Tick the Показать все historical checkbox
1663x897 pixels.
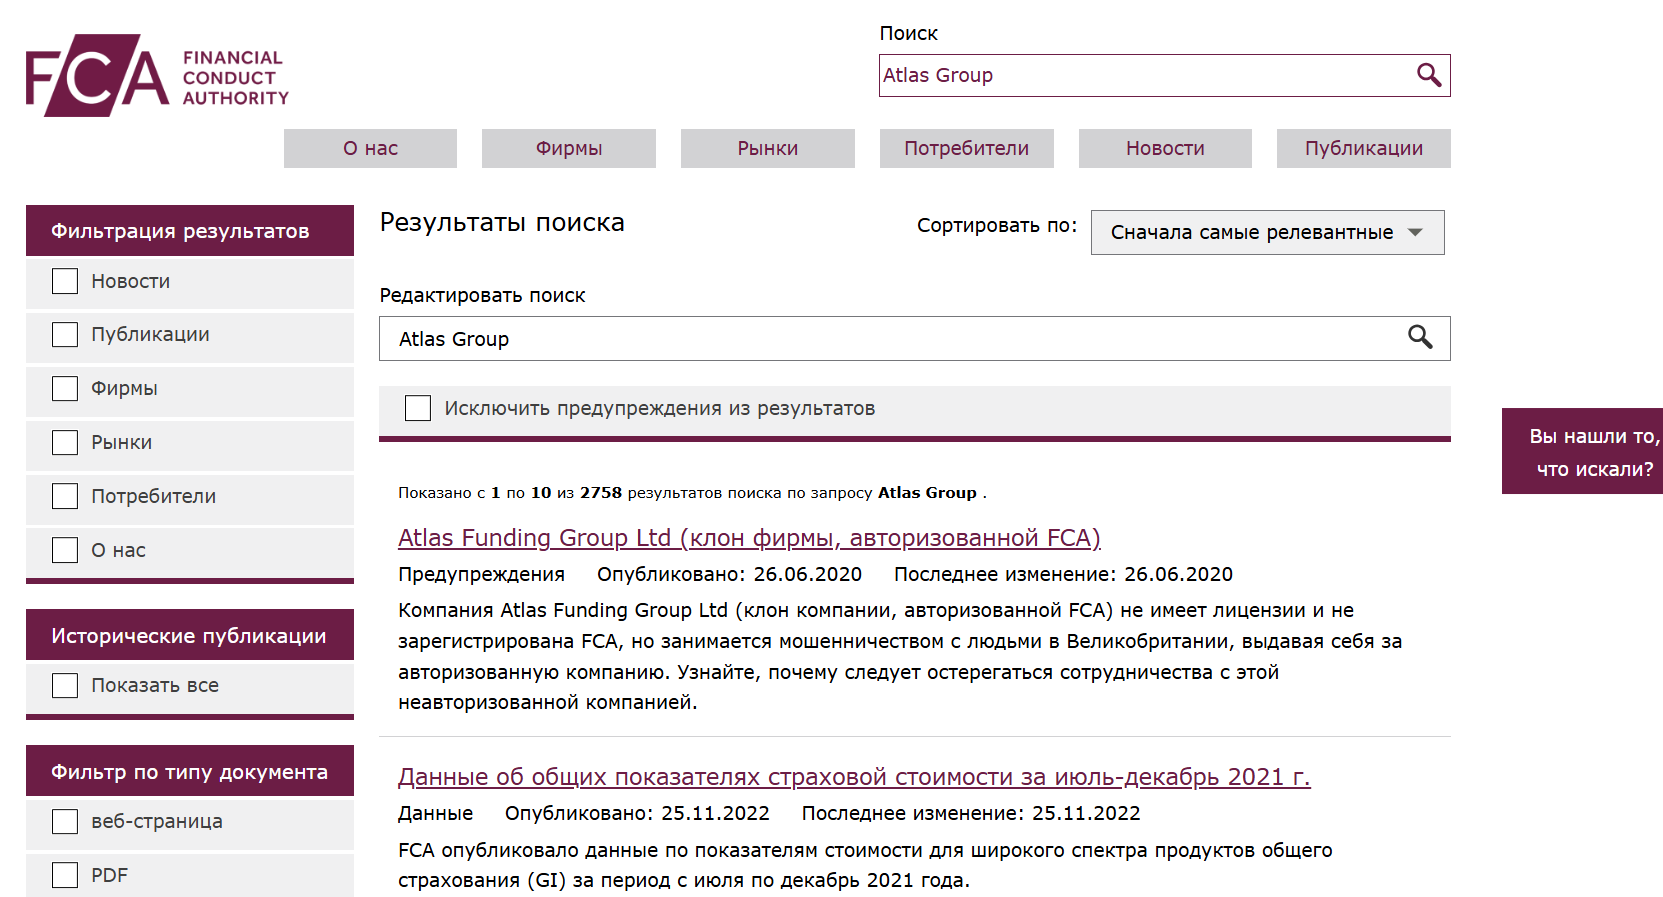point(65,685)
